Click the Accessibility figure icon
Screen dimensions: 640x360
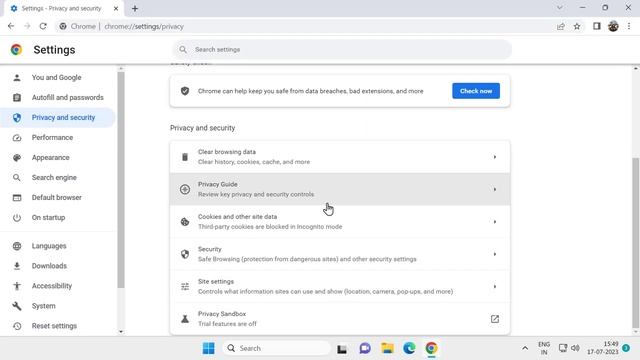[17, 286]
